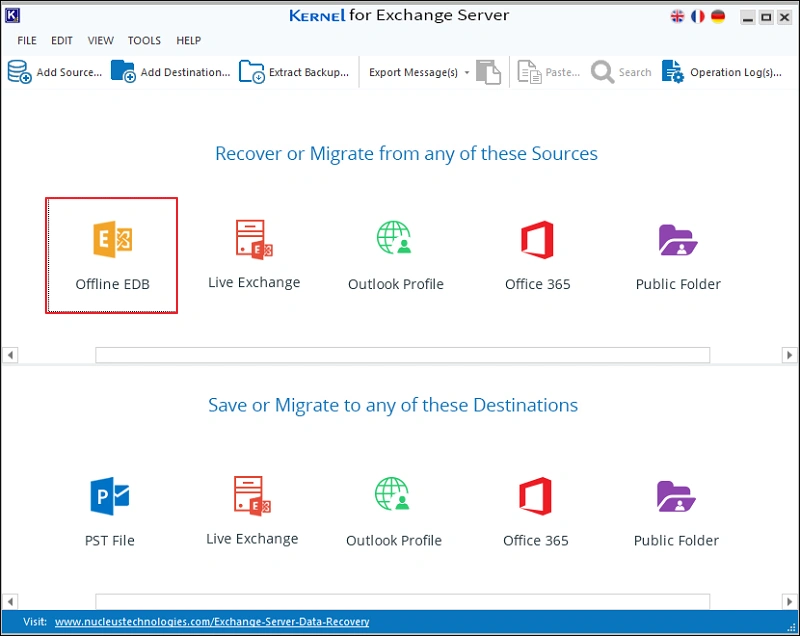This screenshot has width=800, height=636.
Task: Click the Add Destination... text label
Action: click(x=185, y=72)
